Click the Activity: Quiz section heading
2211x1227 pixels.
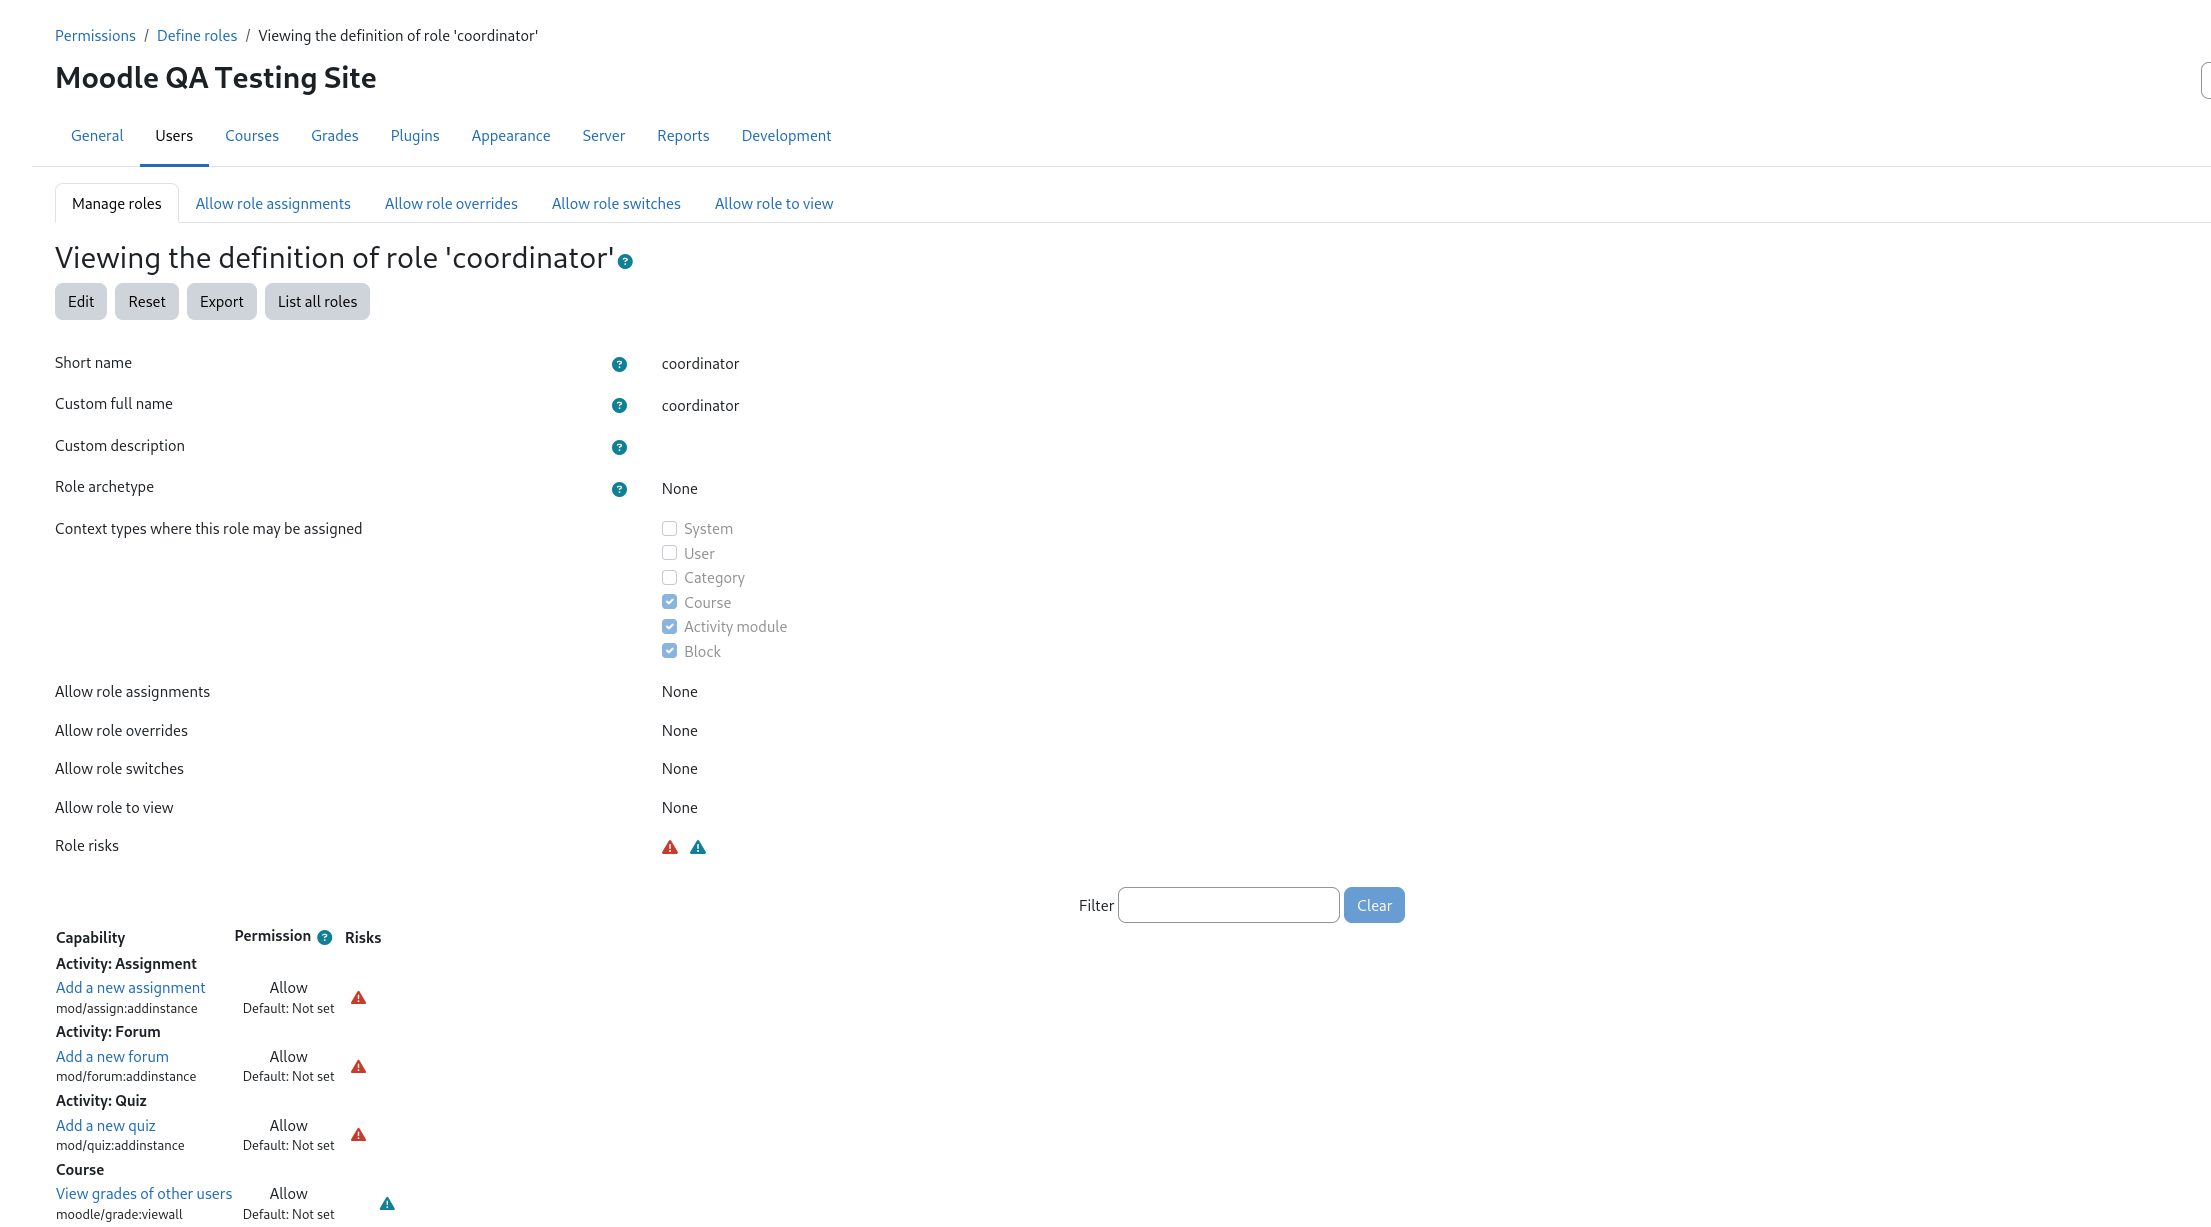tap(101, 1101)
